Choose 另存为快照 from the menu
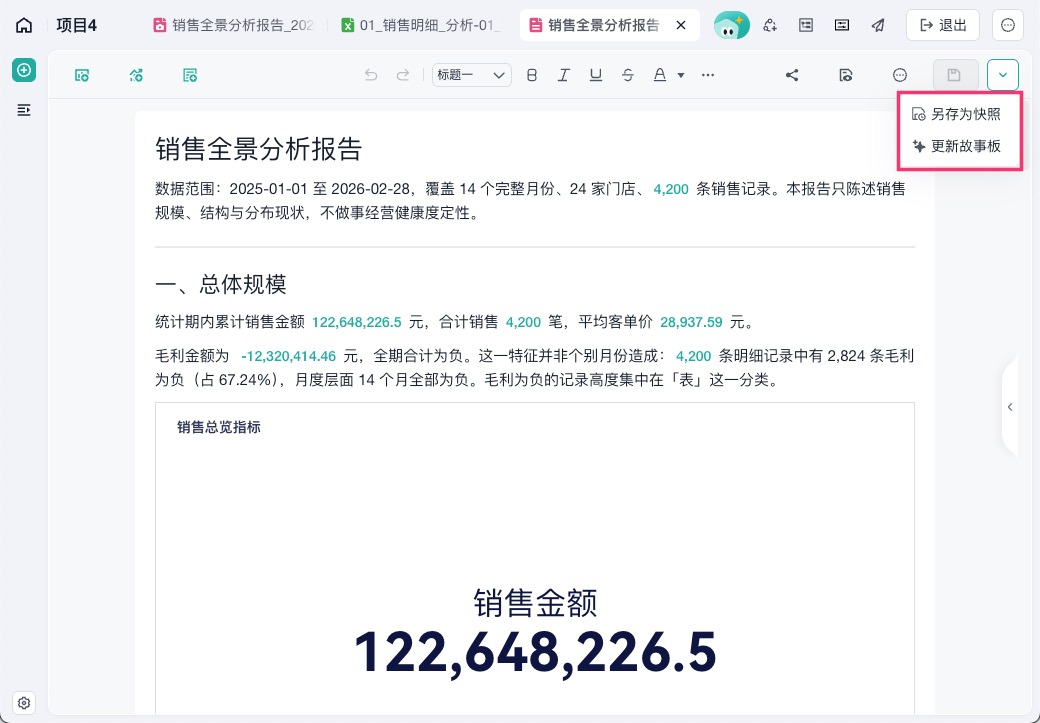The height and width of the screenshot is (723, 1040). (957, 114)
